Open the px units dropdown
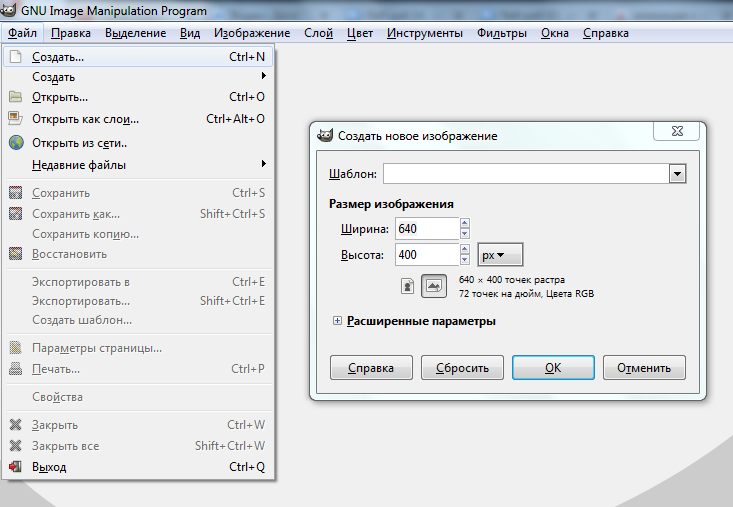The image size is (733, 507). point(500,255)
